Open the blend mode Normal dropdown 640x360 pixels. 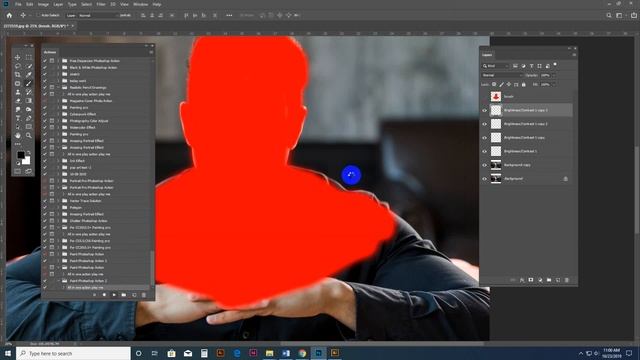502,75
